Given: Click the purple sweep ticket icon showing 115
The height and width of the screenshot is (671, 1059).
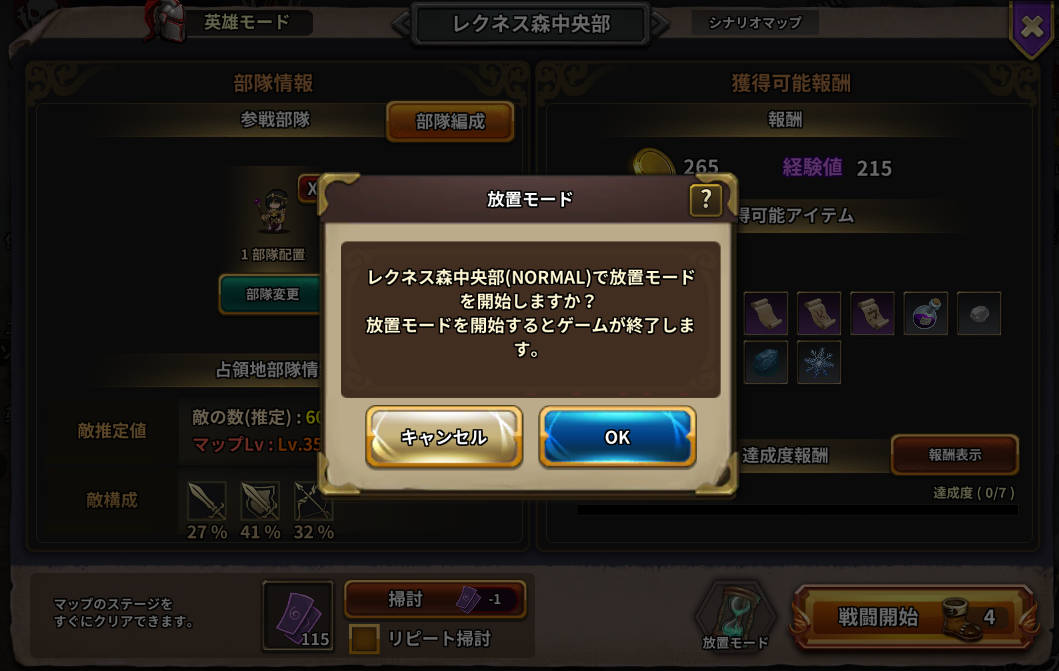Looking at the screenshot, I should pyautogui.click(x=298, y=616).
